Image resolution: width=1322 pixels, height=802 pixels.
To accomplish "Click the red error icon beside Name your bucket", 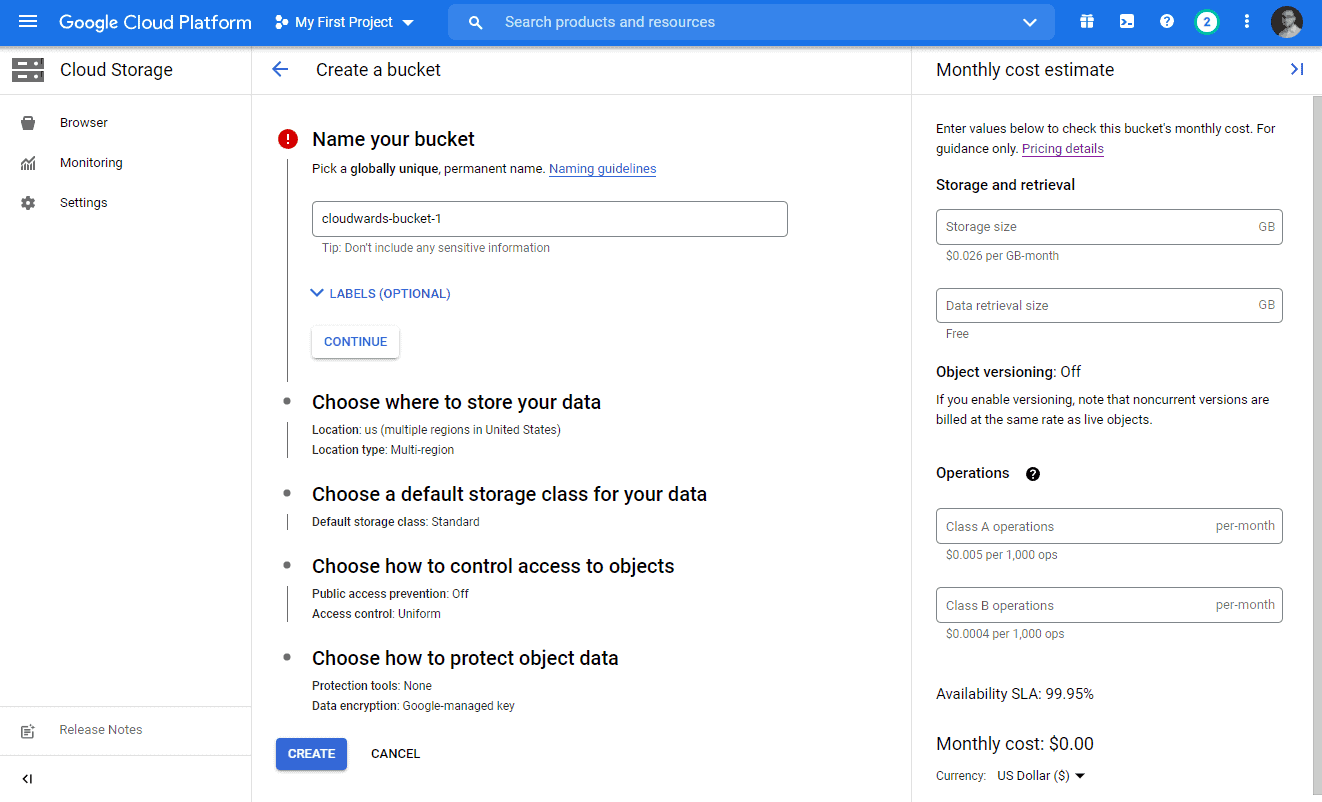I will tap(288, 139).
